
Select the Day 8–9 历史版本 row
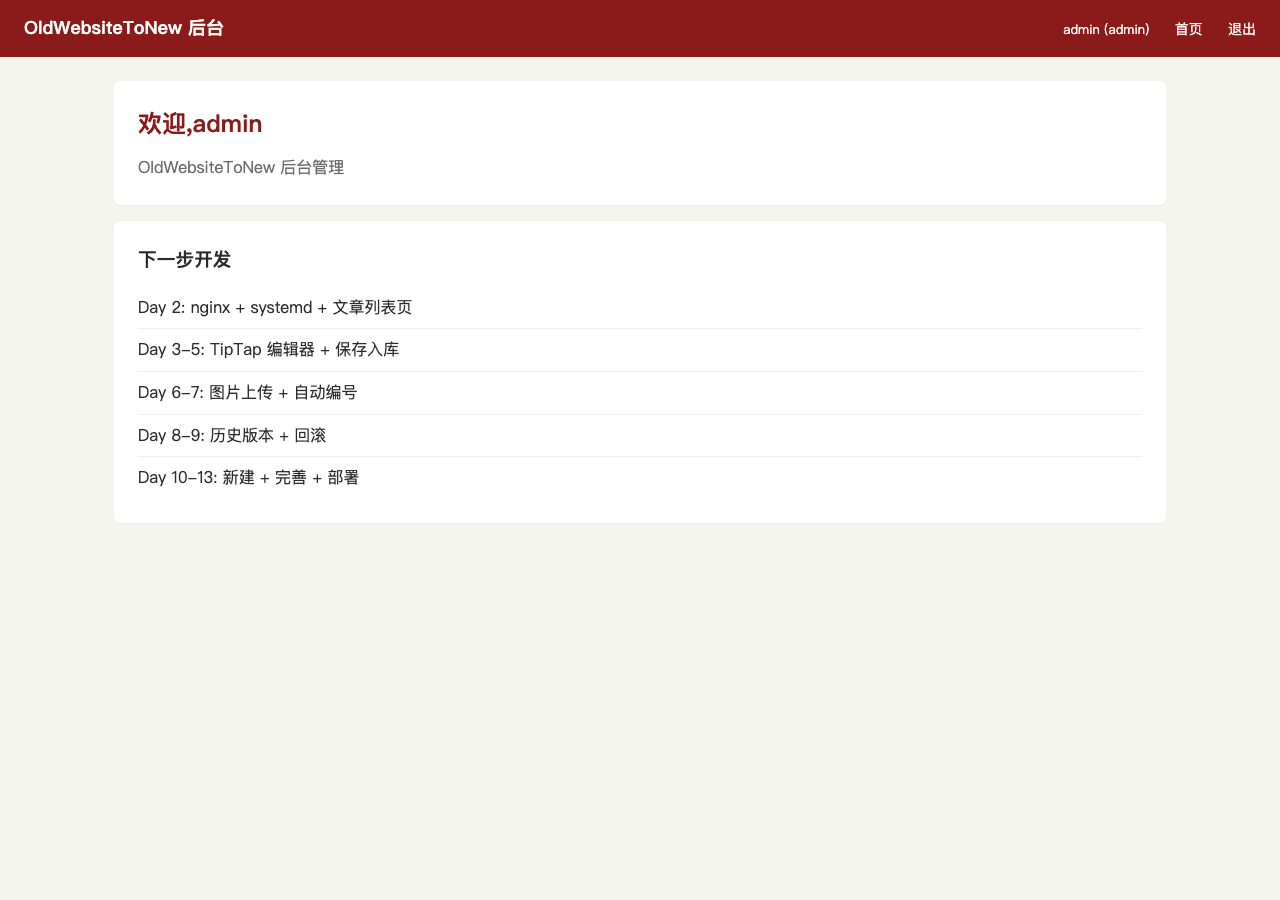pos(640,436)
